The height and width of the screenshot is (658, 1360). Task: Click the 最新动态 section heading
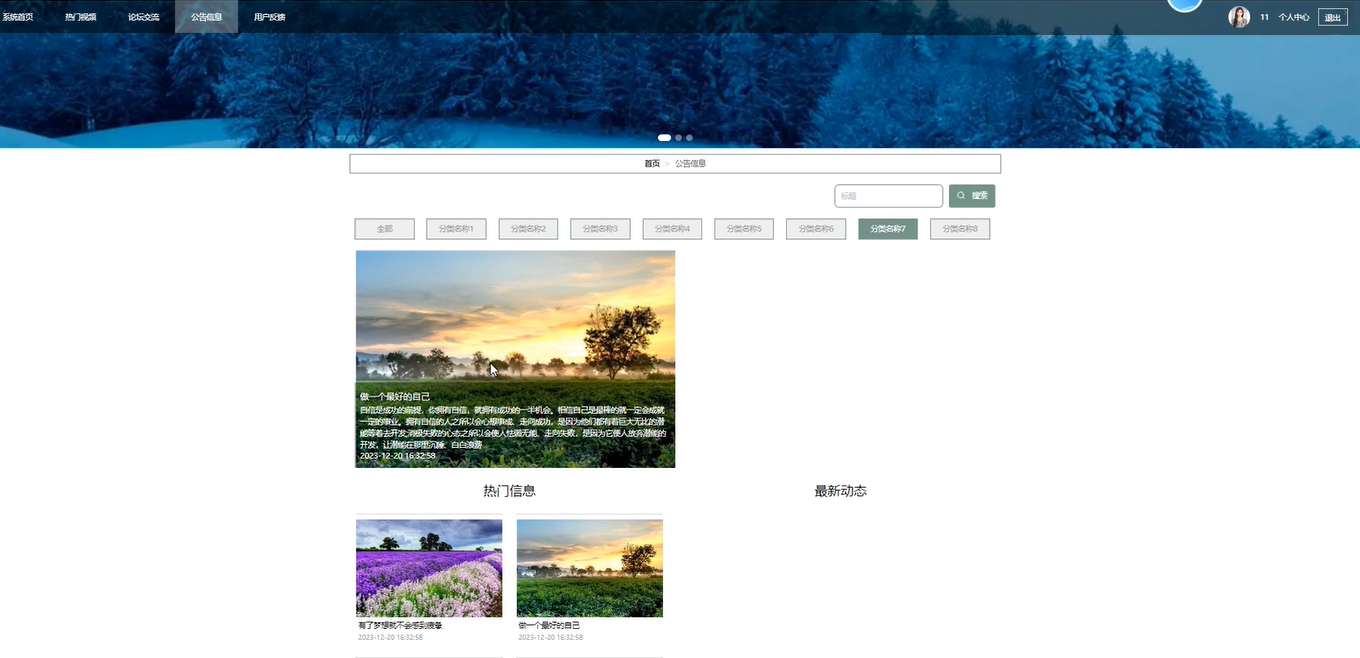point(840,491)
